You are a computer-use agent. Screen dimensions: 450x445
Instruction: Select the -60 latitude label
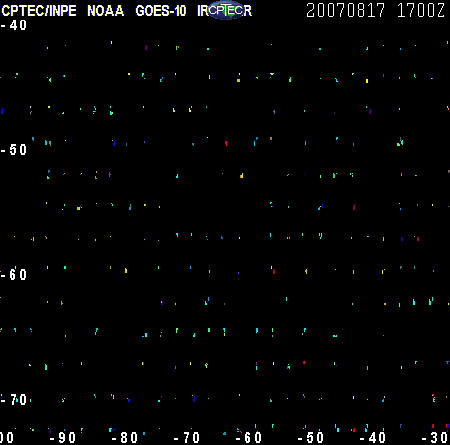click(x=14, y=275)
